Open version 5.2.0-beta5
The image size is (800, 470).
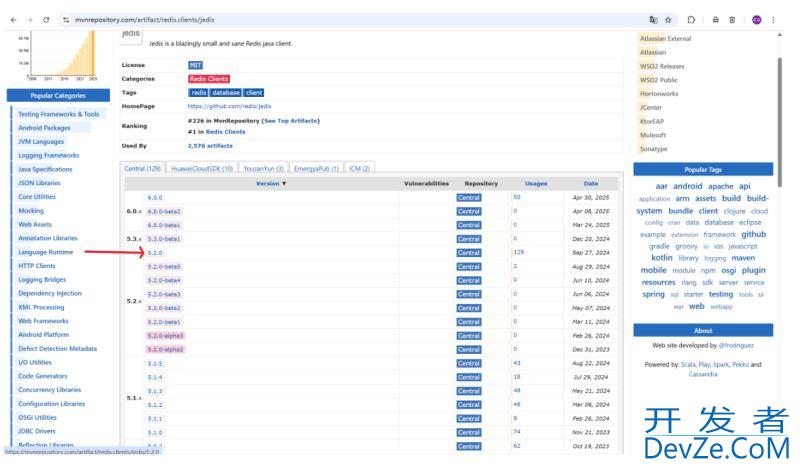point(164,267)
